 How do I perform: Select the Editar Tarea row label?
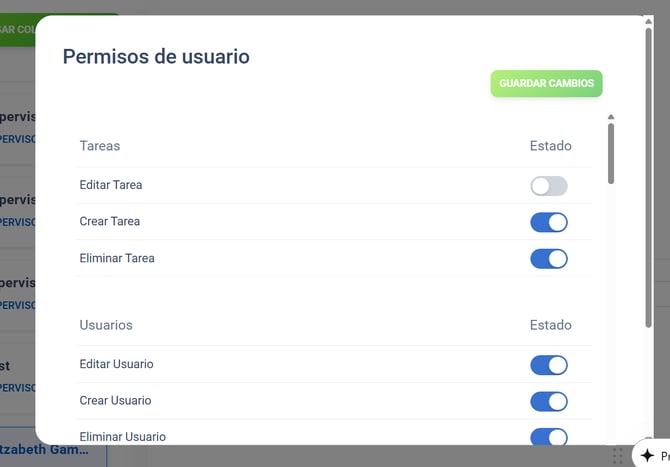110,185
